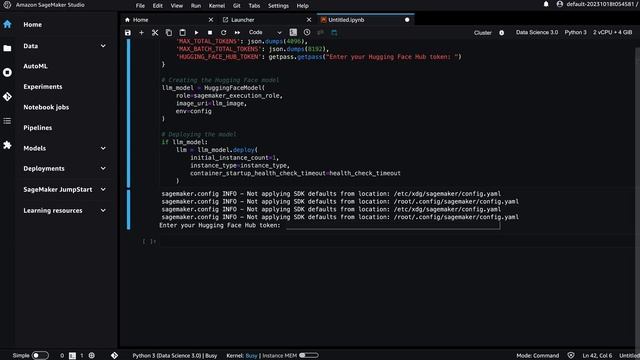
Task: Expand the Data section
Action: coord(103,46)
